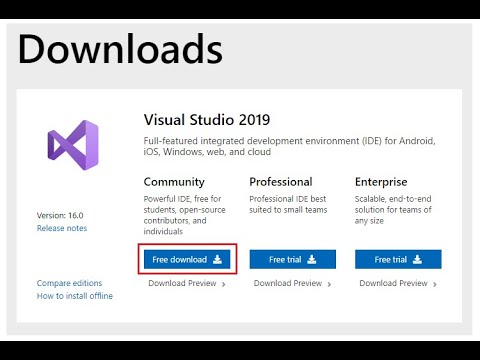The height and width of the screenshot is (360, 480).
Task: Open the Compare editions link
Action: [x=69, y=283]
